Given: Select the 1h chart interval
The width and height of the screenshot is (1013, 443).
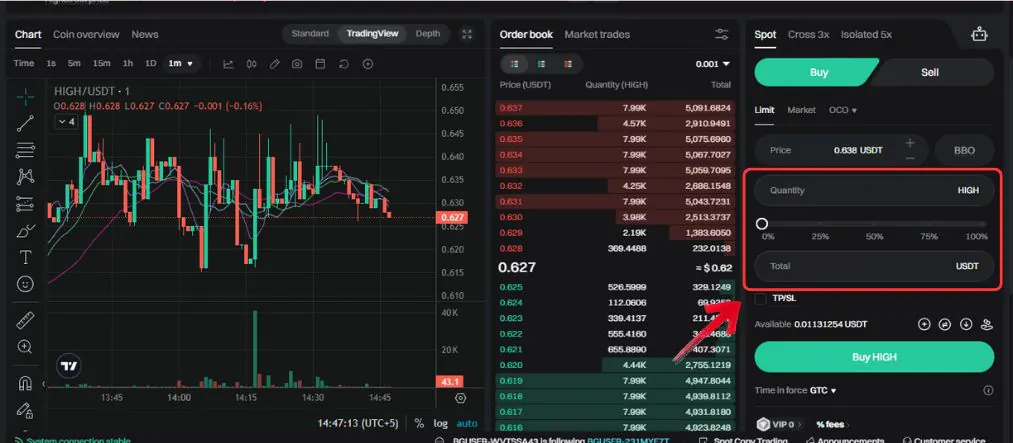Looking at the screenshot, I should [128, 64].
